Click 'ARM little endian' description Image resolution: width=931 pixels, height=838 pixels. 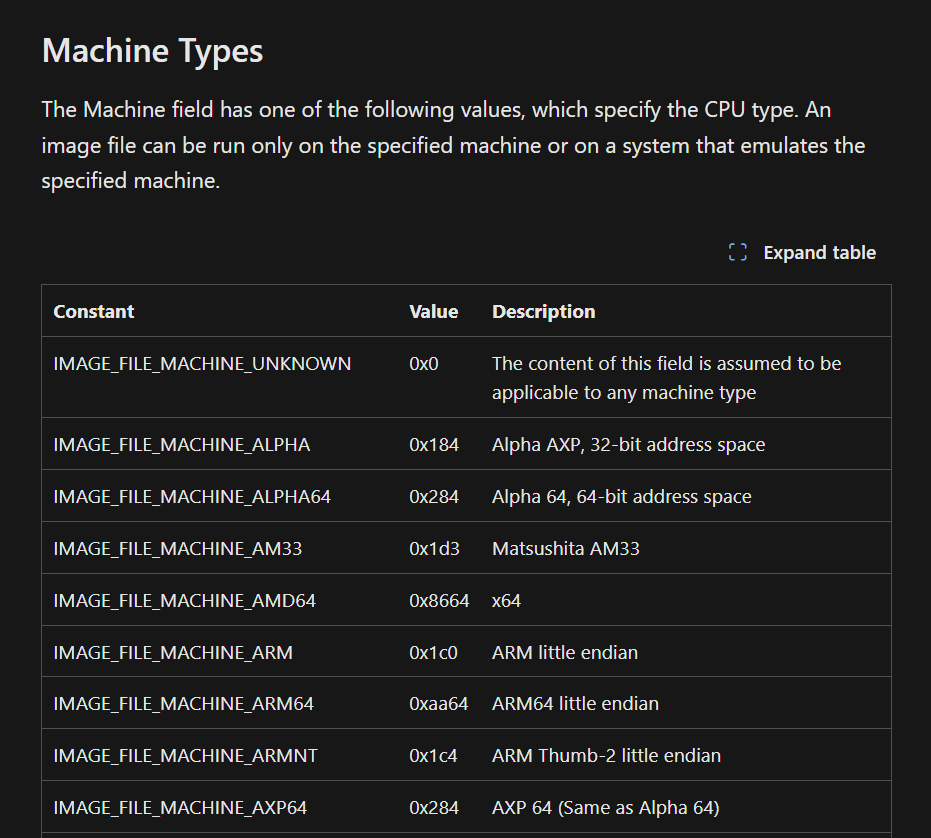(565, 653)
